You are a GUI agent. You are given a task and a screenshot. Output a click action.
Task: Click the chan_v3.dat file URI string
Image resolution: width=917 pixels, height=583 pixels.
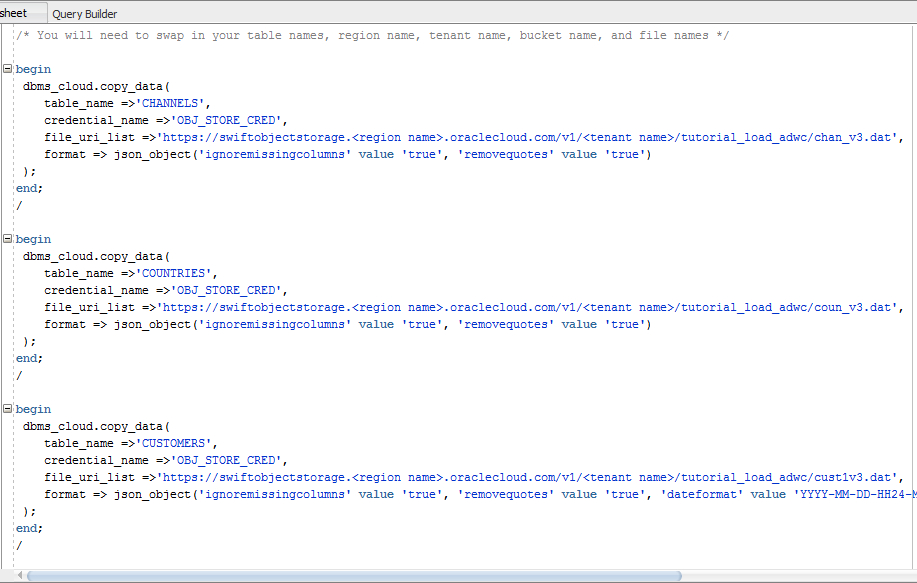pyautogui.click(x=527, y=137)
